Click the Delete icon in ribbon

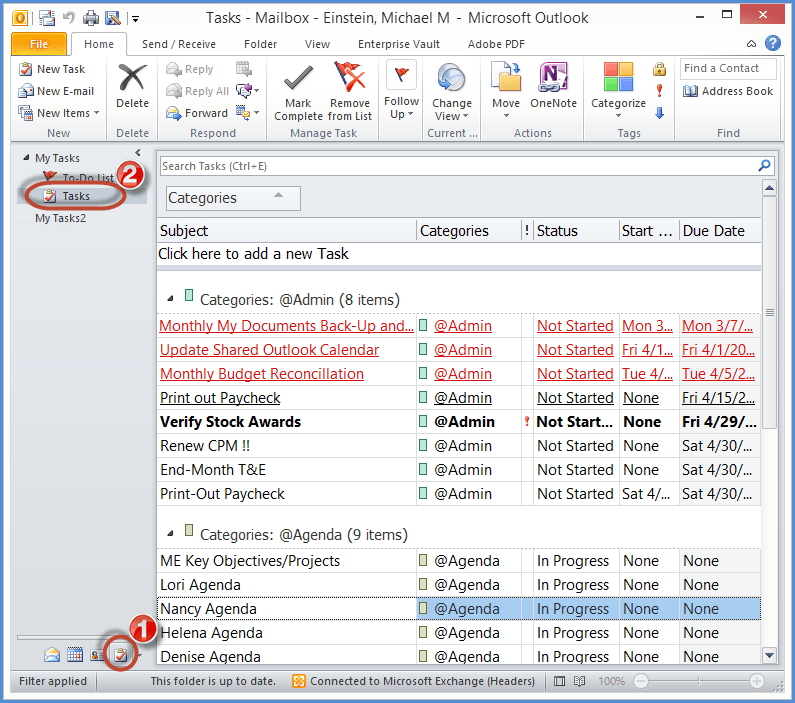pyautogui.click(x=132, y=79)
